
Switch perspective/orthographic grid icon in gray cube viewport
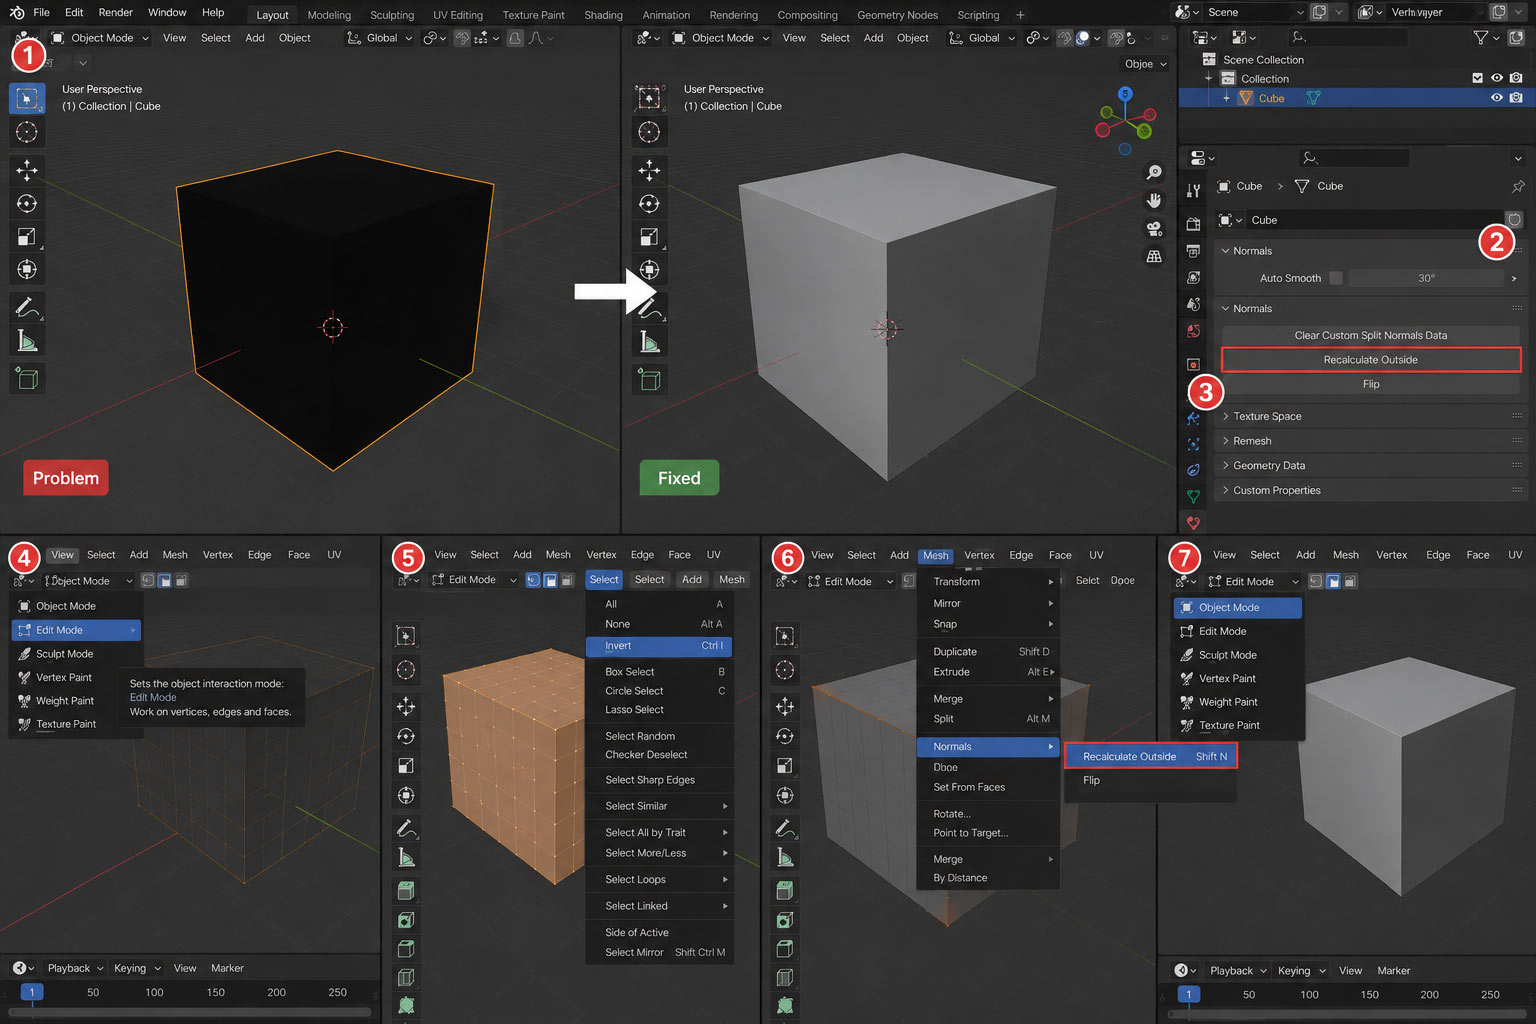click(x=1154, y=256)
